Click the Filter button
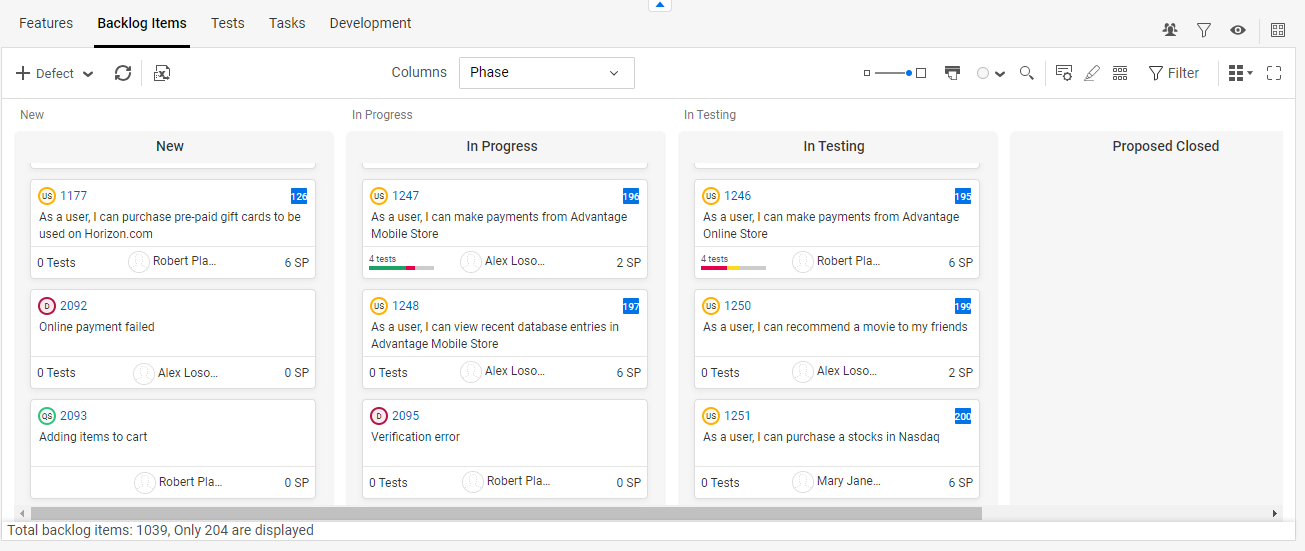This screenshot has width=1305, height=551. (1174, 73)
